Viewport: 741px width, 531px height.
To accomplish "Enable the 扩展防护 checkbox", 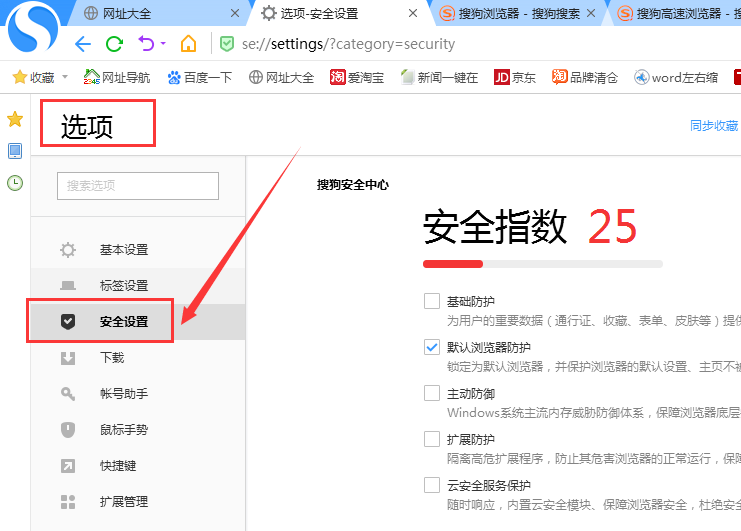I will (432, 439).
